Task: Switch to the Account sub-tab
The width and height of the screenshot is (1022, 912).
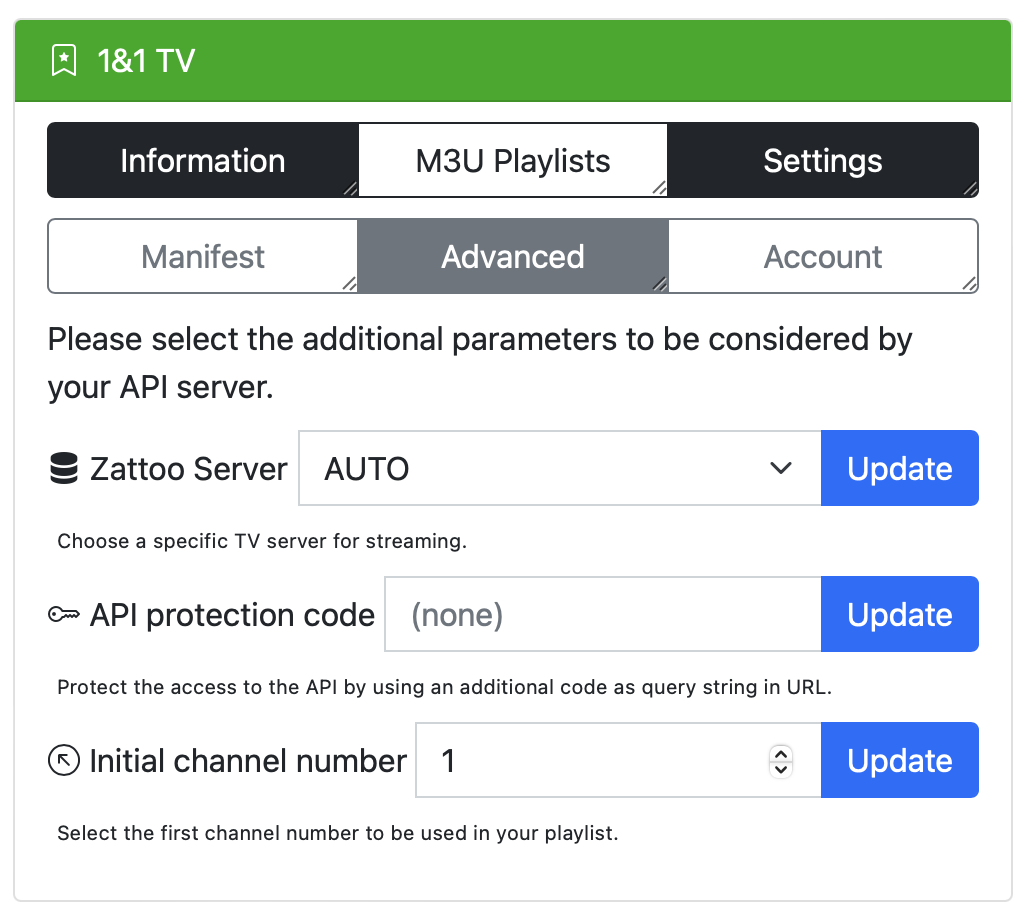Action: [x=823, y=256]
